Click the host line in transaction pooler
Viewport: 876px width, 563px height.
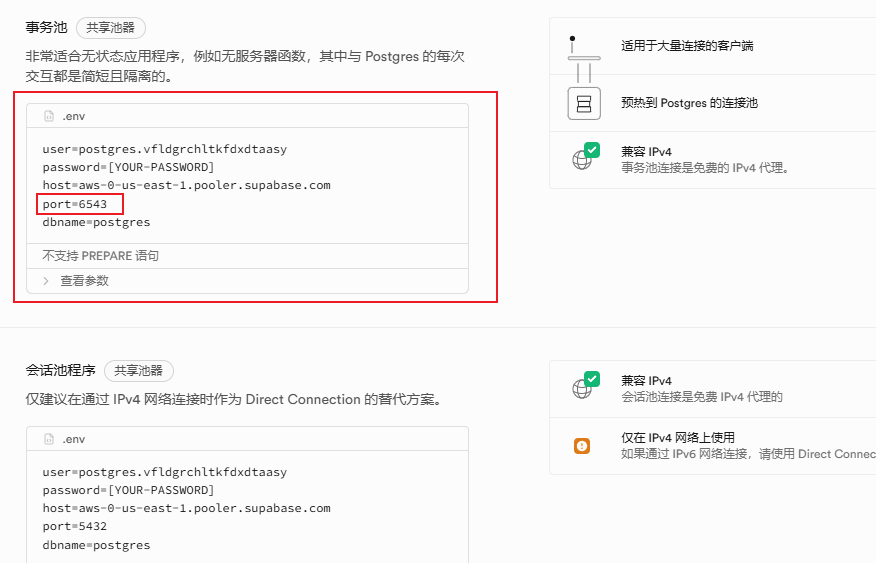187,185
